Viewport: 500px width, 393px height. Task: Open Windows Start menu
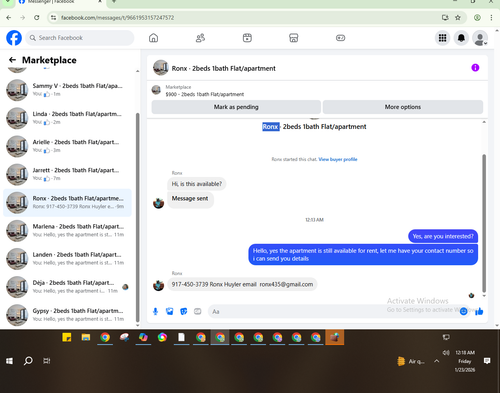(x=9, y=361)
